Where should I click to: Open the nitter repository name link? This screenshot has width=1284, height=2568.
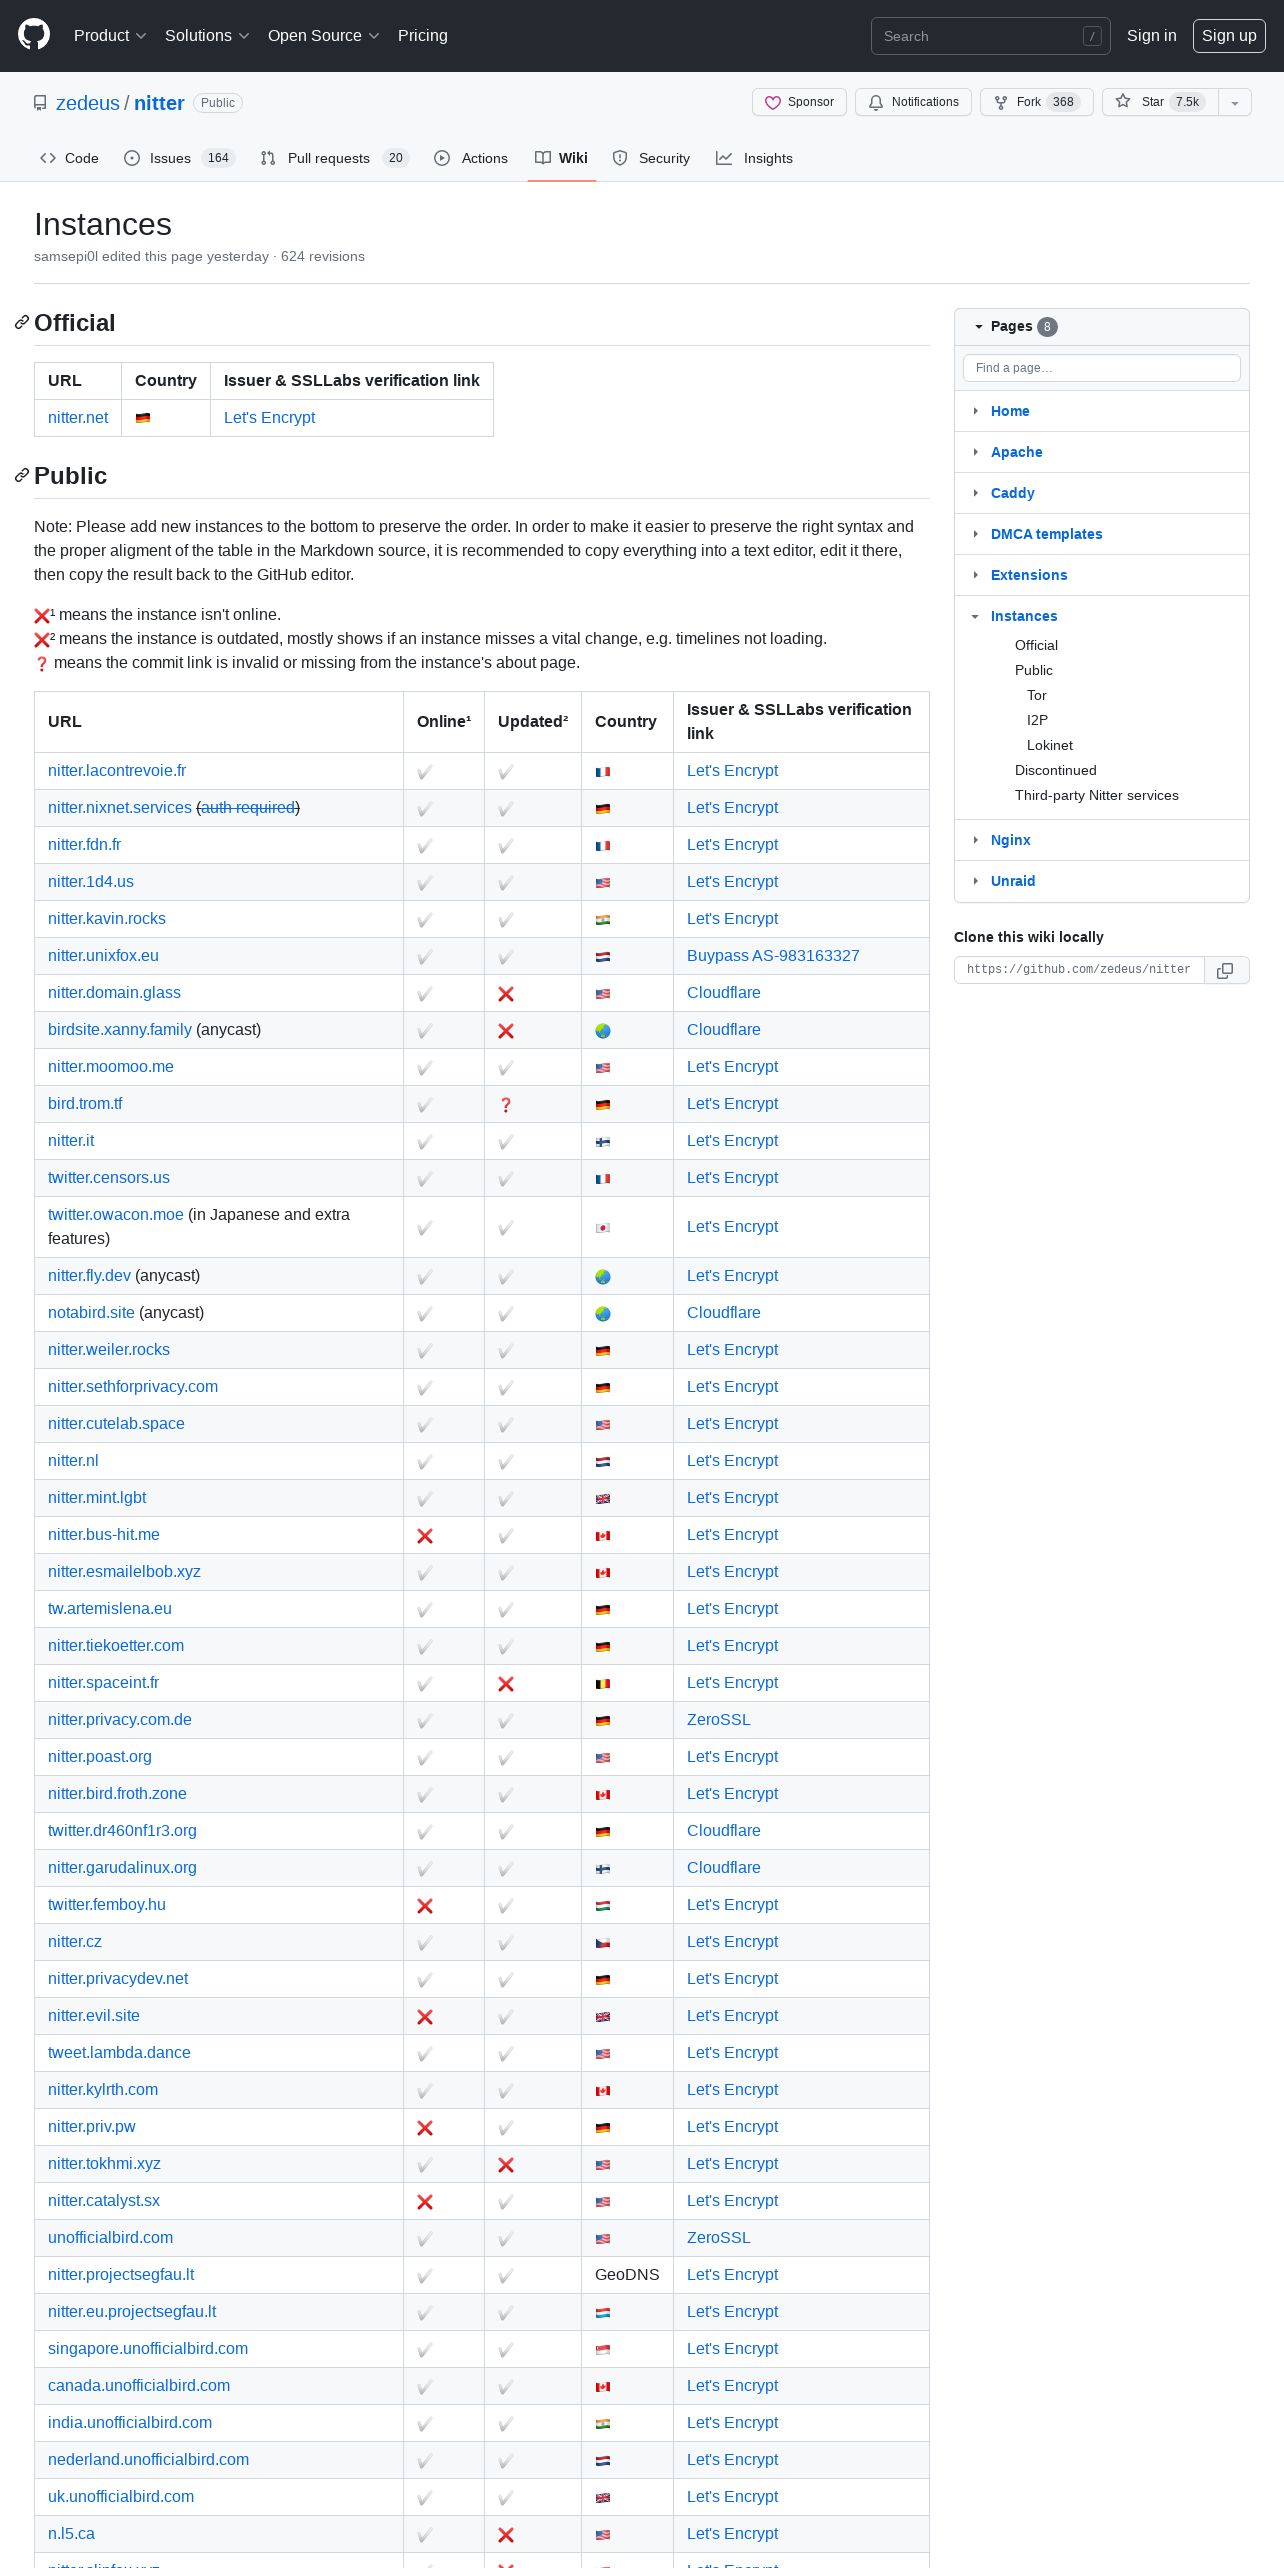[159, 103]
